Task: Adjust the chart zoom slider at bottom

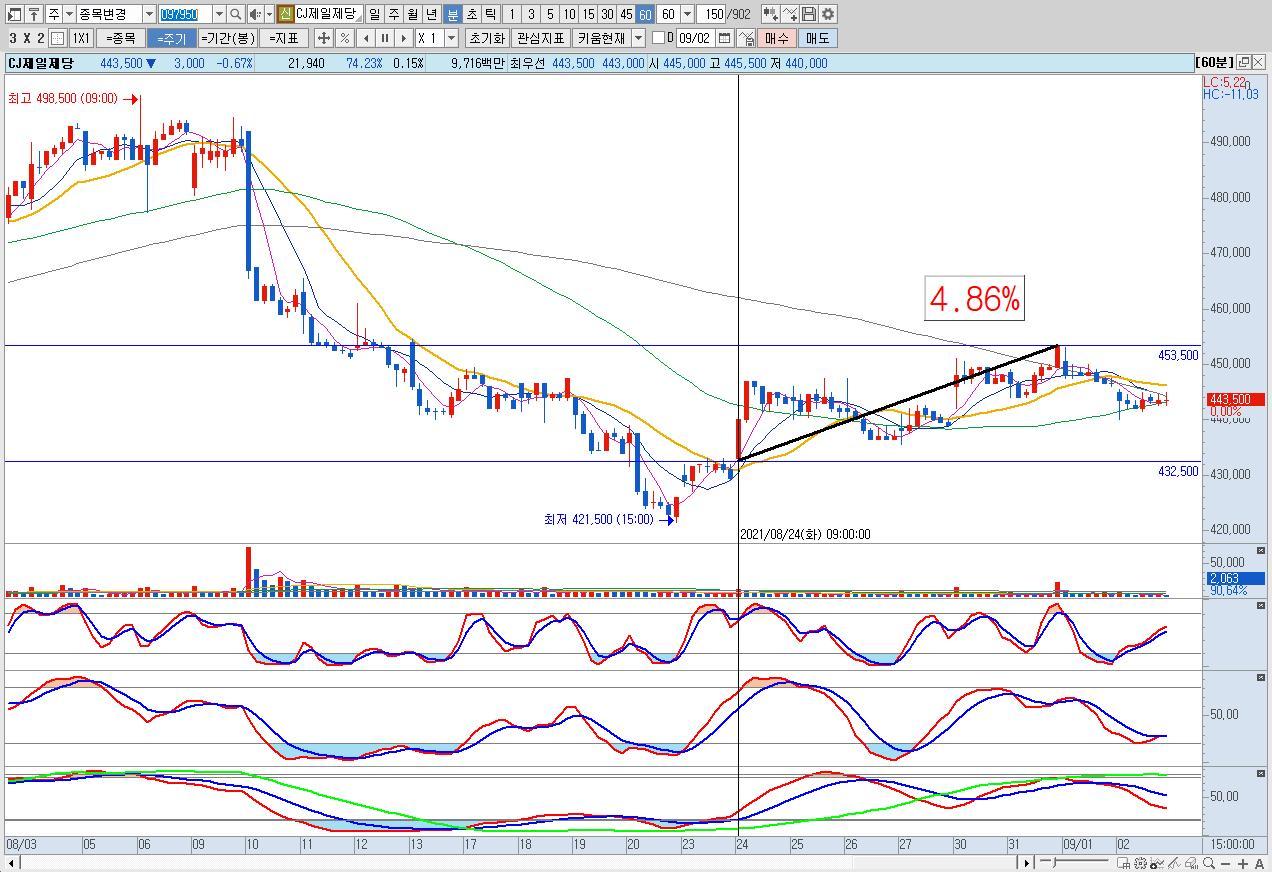Action: point(1073,862)
